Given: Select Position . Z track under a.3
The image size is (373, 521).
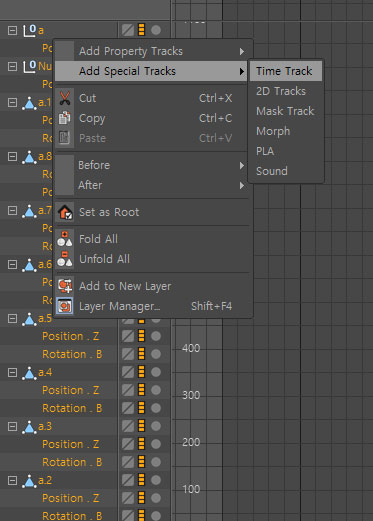Looking at the screenshot, I should (71, 444).
